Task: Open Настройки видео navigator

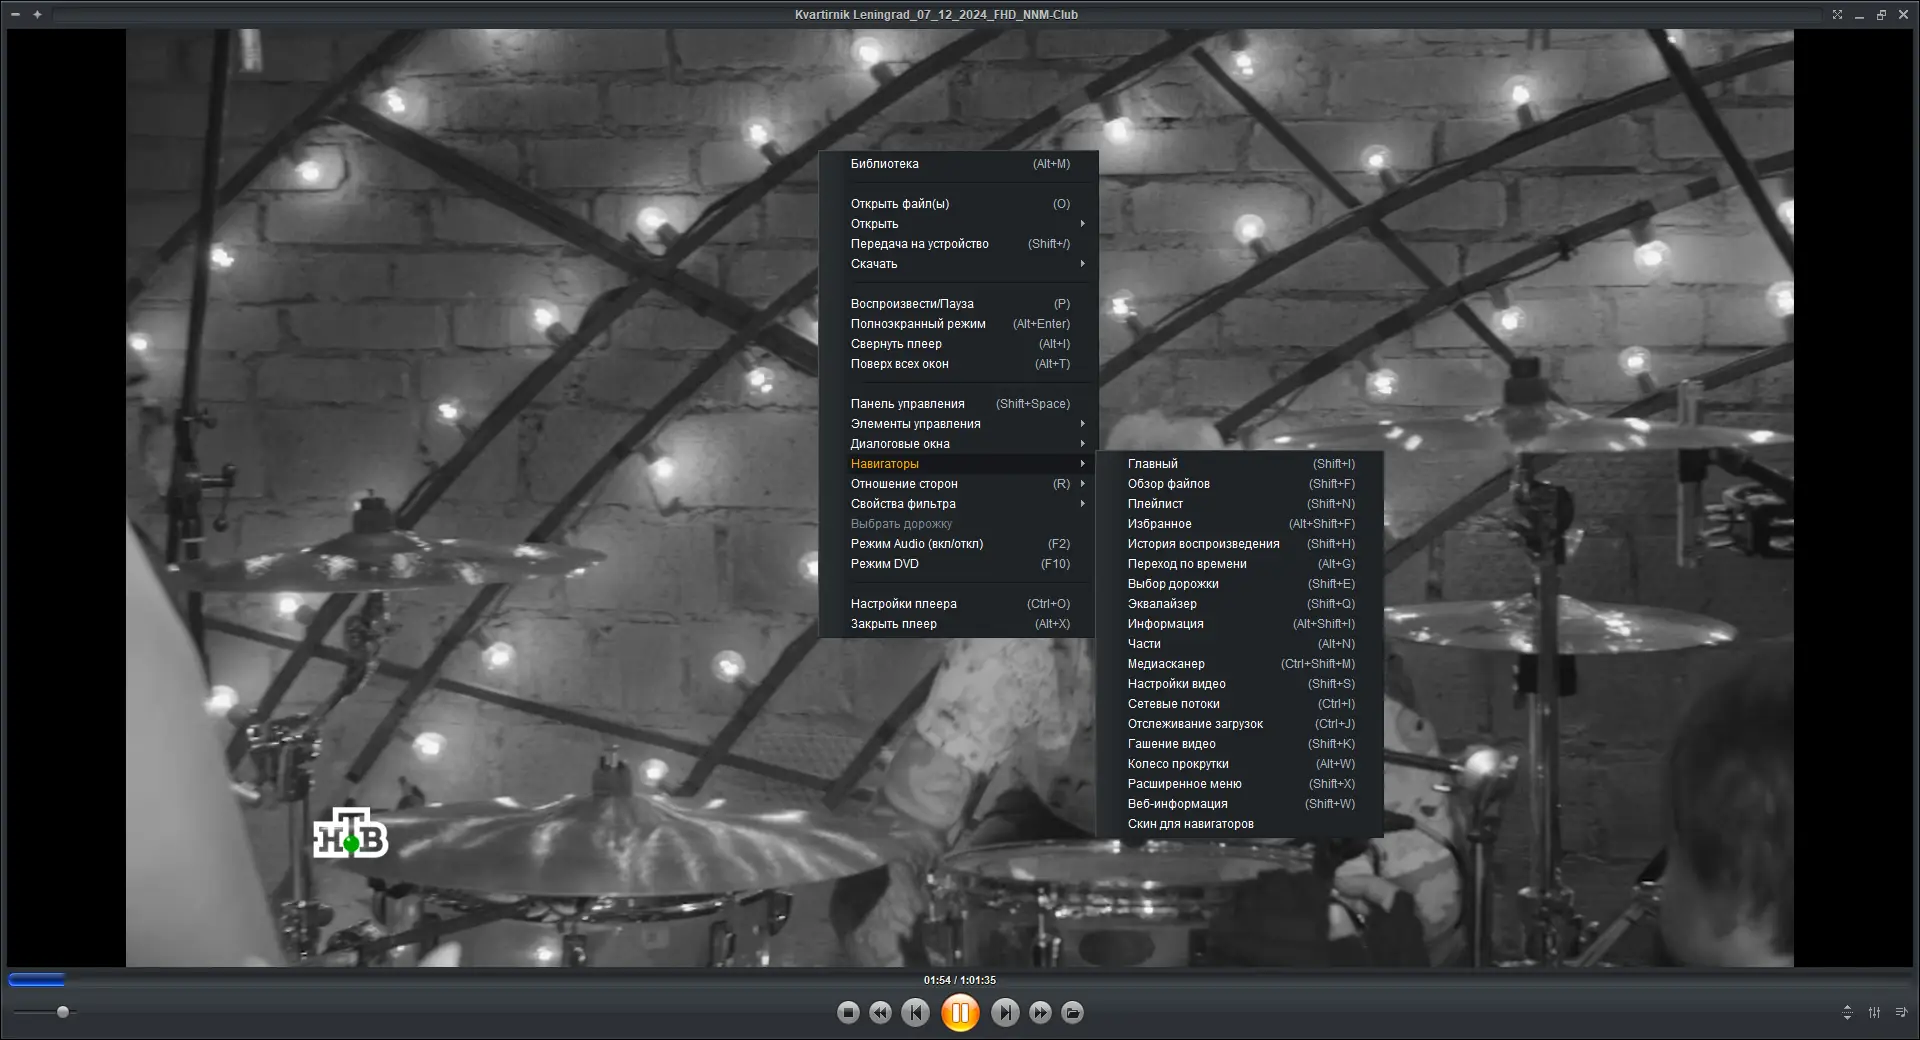Action: pos(1240,684)
